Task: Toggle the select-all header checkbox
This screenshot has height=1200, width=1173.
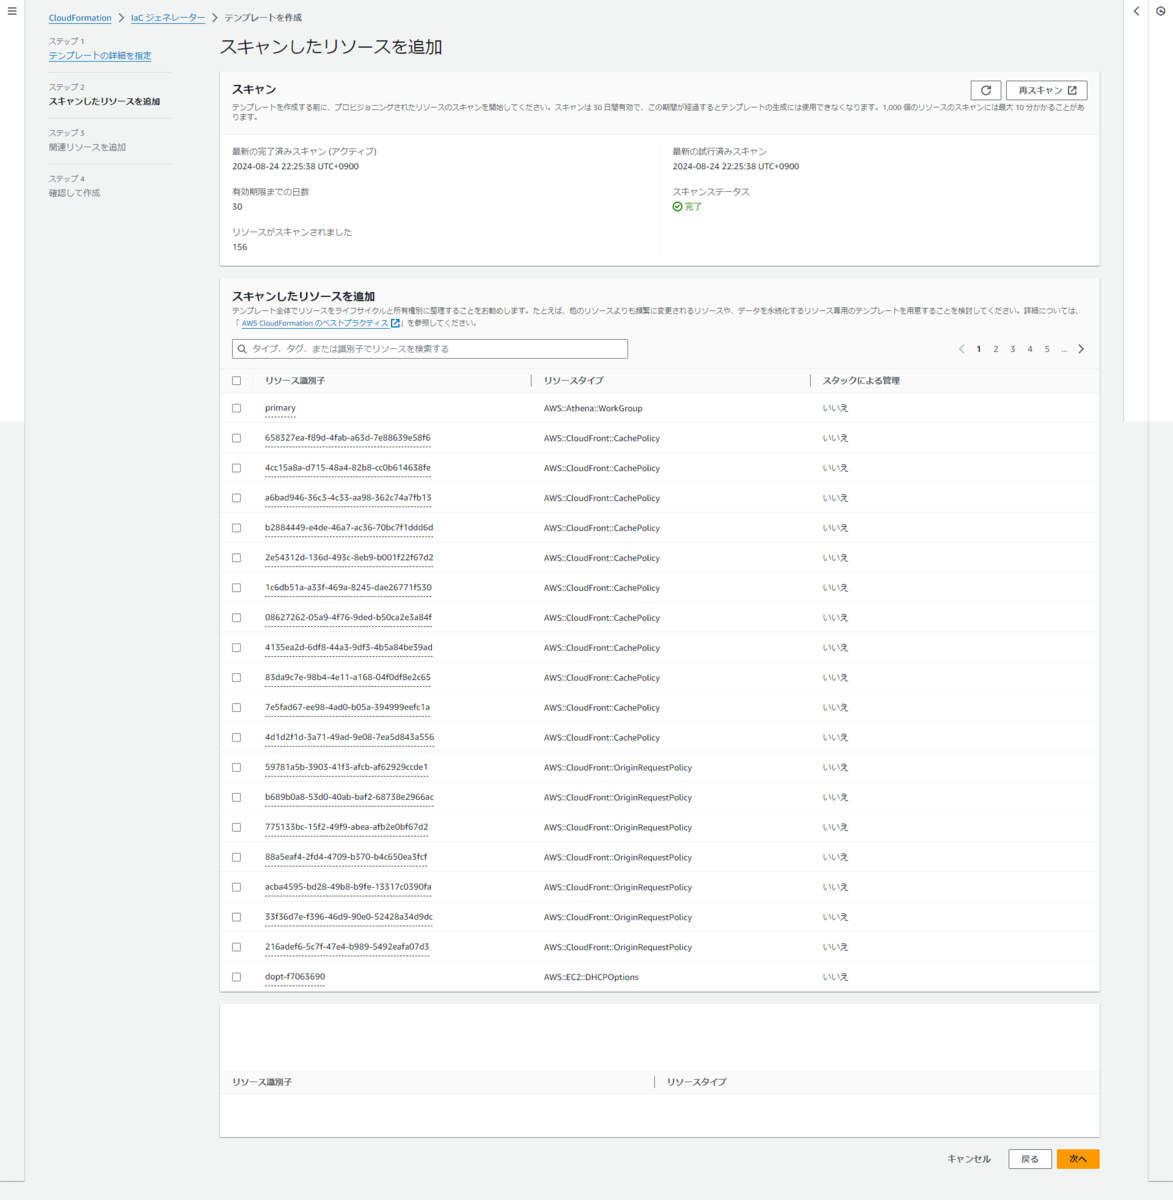Action: 237,381
